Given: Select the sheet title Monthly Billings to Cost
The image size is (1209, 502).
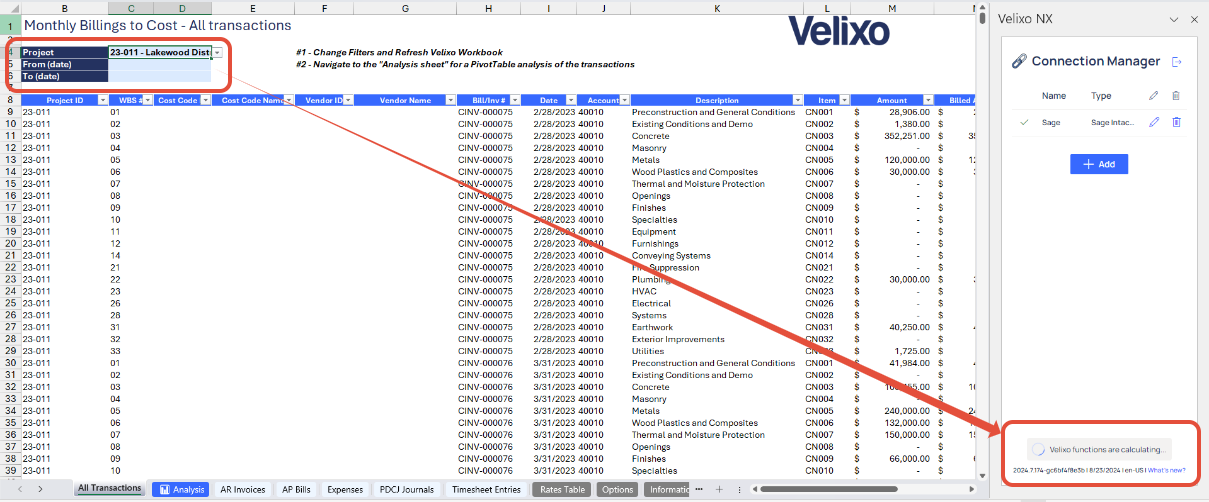Looking at the screenshot, I should coord(157,25).
